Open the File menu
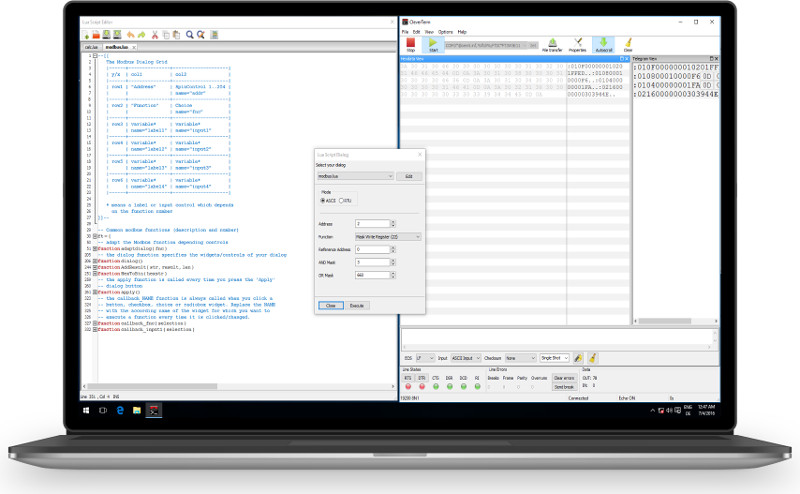800x494 pixels. tap(405, 32)
